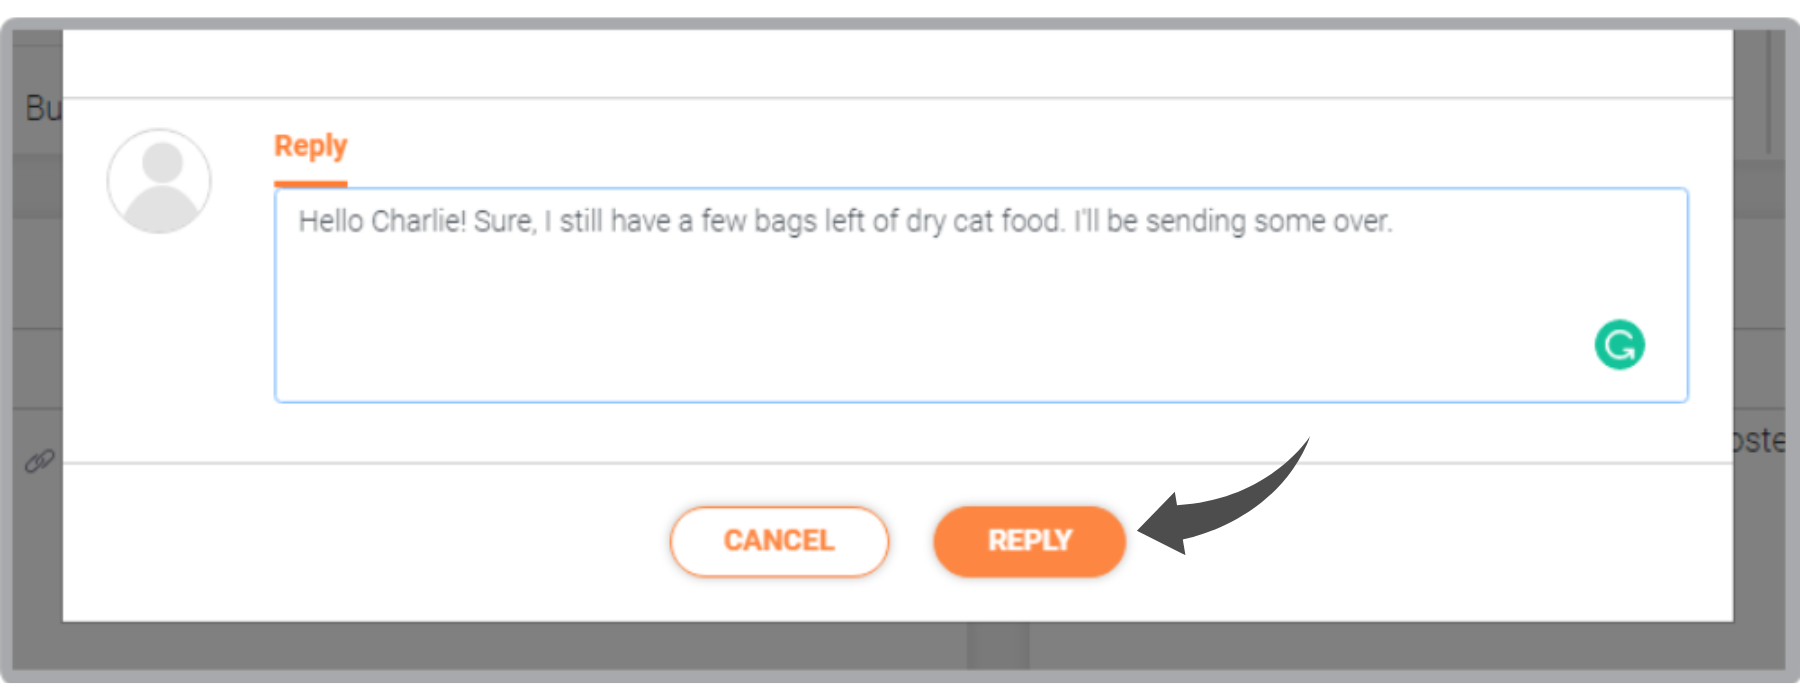Viewport: 1800px width, 700px height.
Task: Click the dimmed scrollbar at top right
Action: click(1769, 92)
